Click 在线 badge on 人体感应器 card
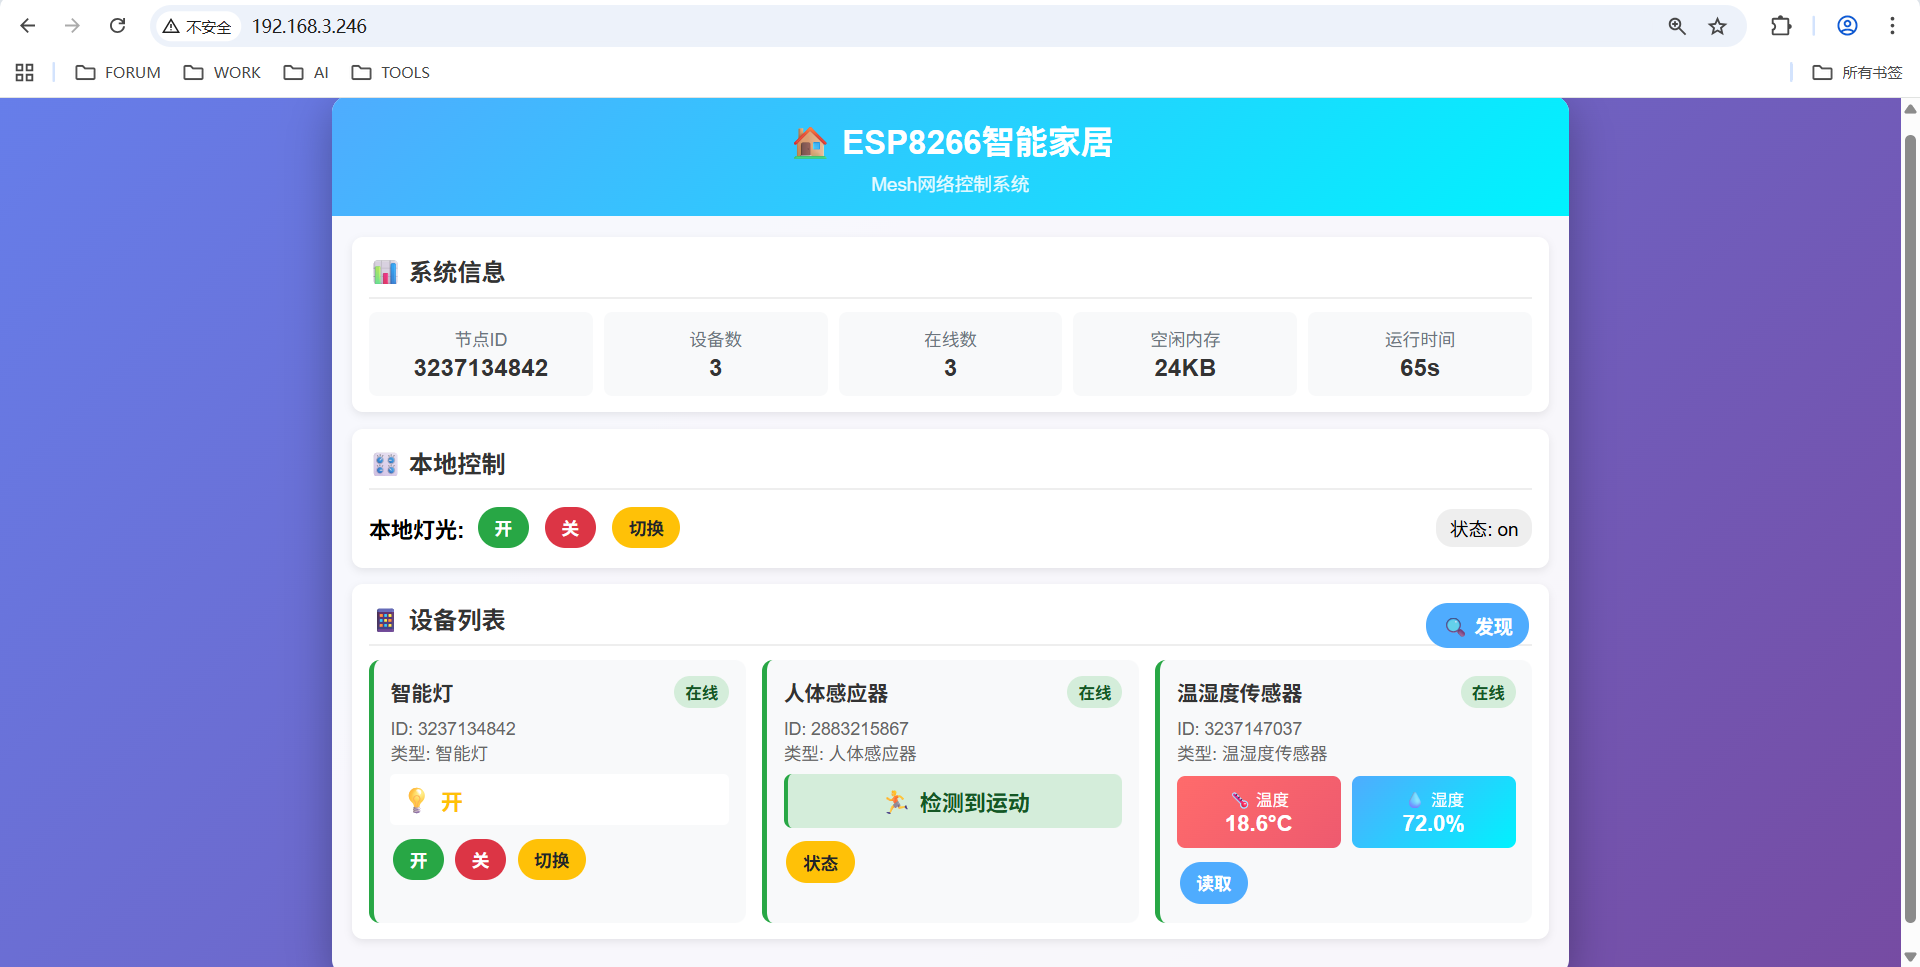This screenshot has width=1920, height=967. click(1095, 692)
